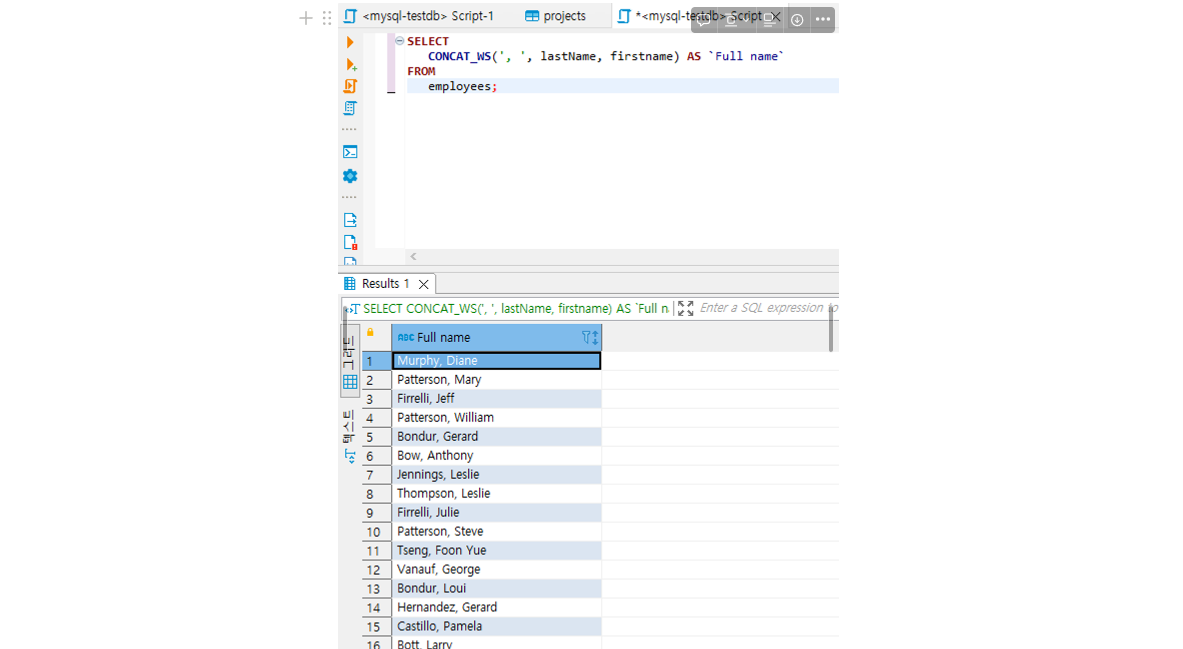1183x649 pixels.
Task: Select cell Bow, Anthony
Action: point(496,455)
